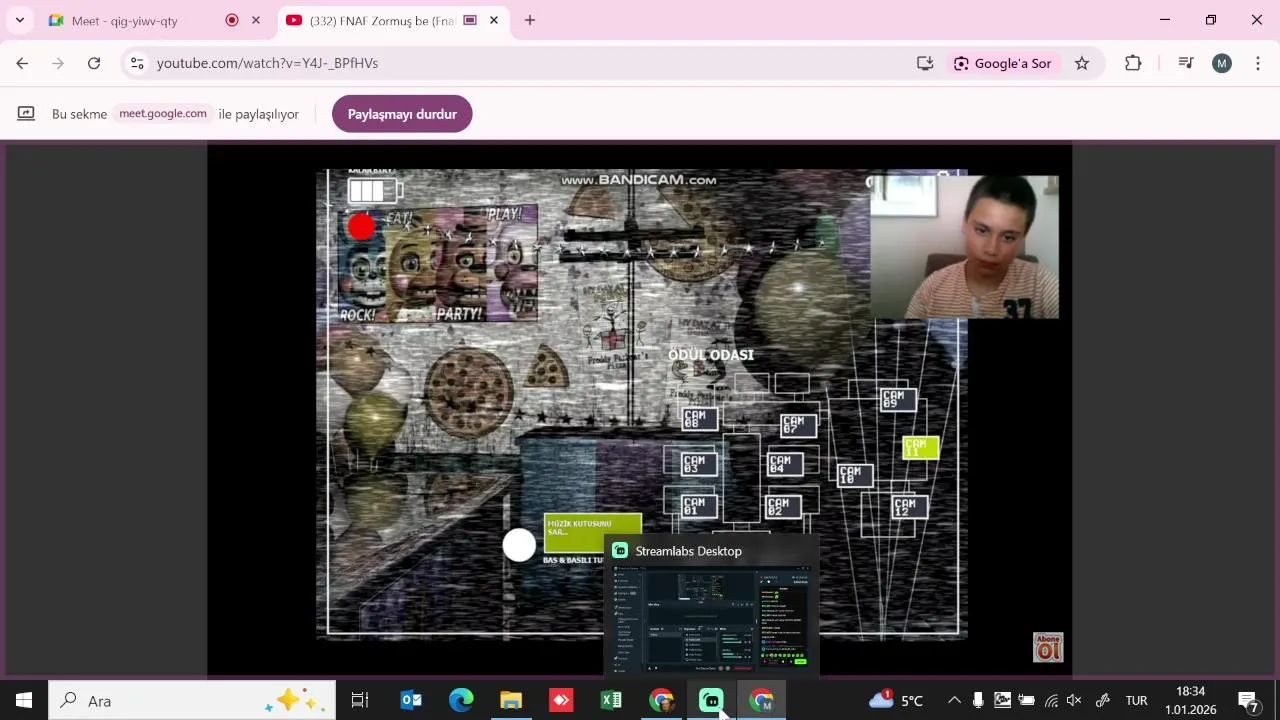Close the YouTube FNAF tab
Screen dimensions: 1280x720
pos(494,20)
